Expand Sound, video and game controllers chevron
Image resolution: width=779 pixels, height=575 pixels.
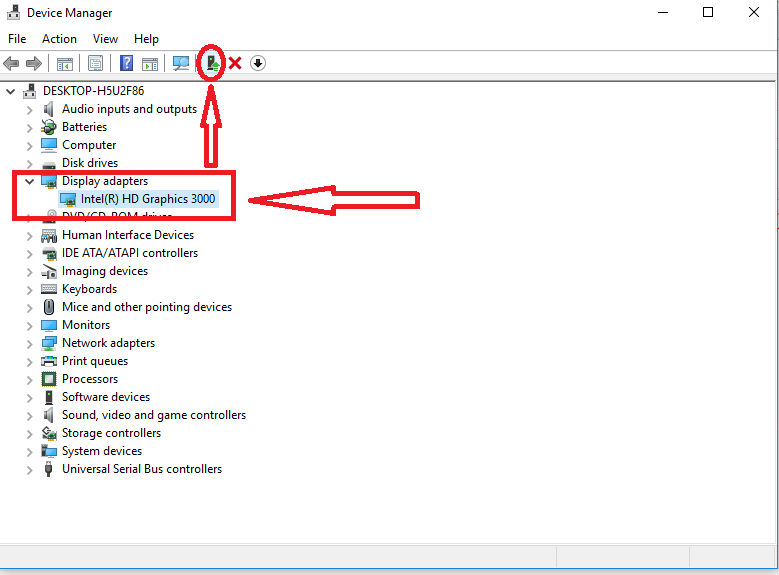click(29, 415)
